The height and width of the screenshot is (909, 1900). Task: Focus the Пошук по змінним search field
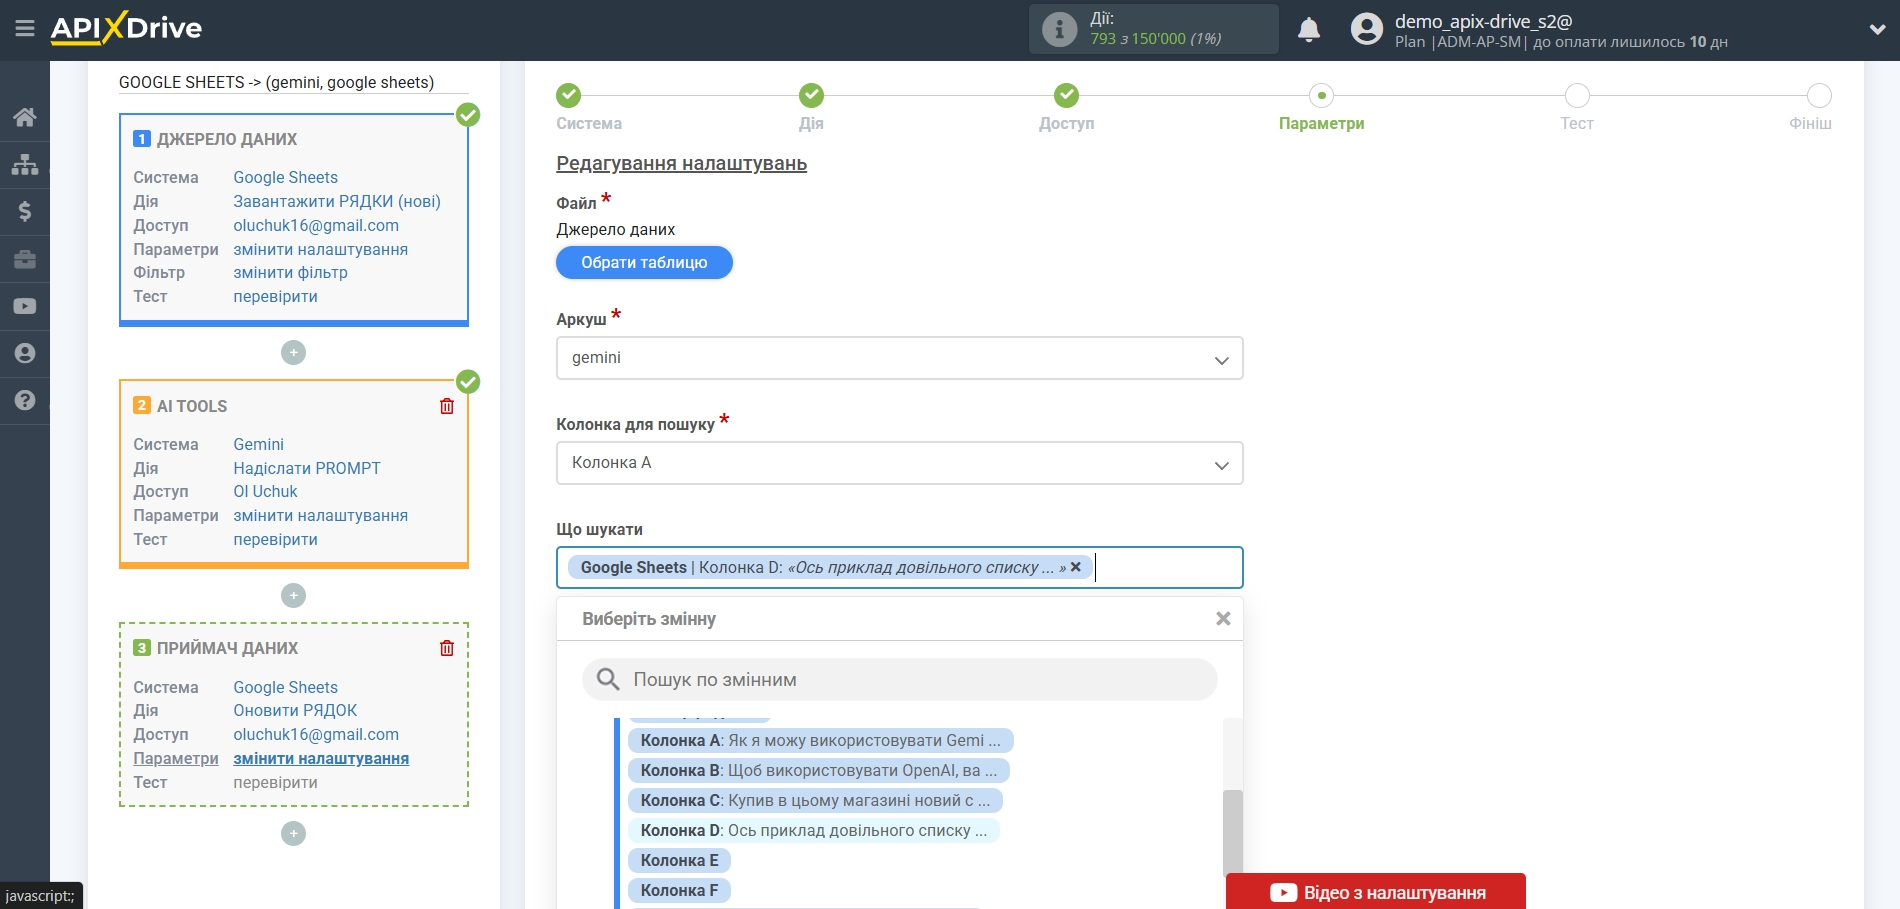[x=899, y=680]
